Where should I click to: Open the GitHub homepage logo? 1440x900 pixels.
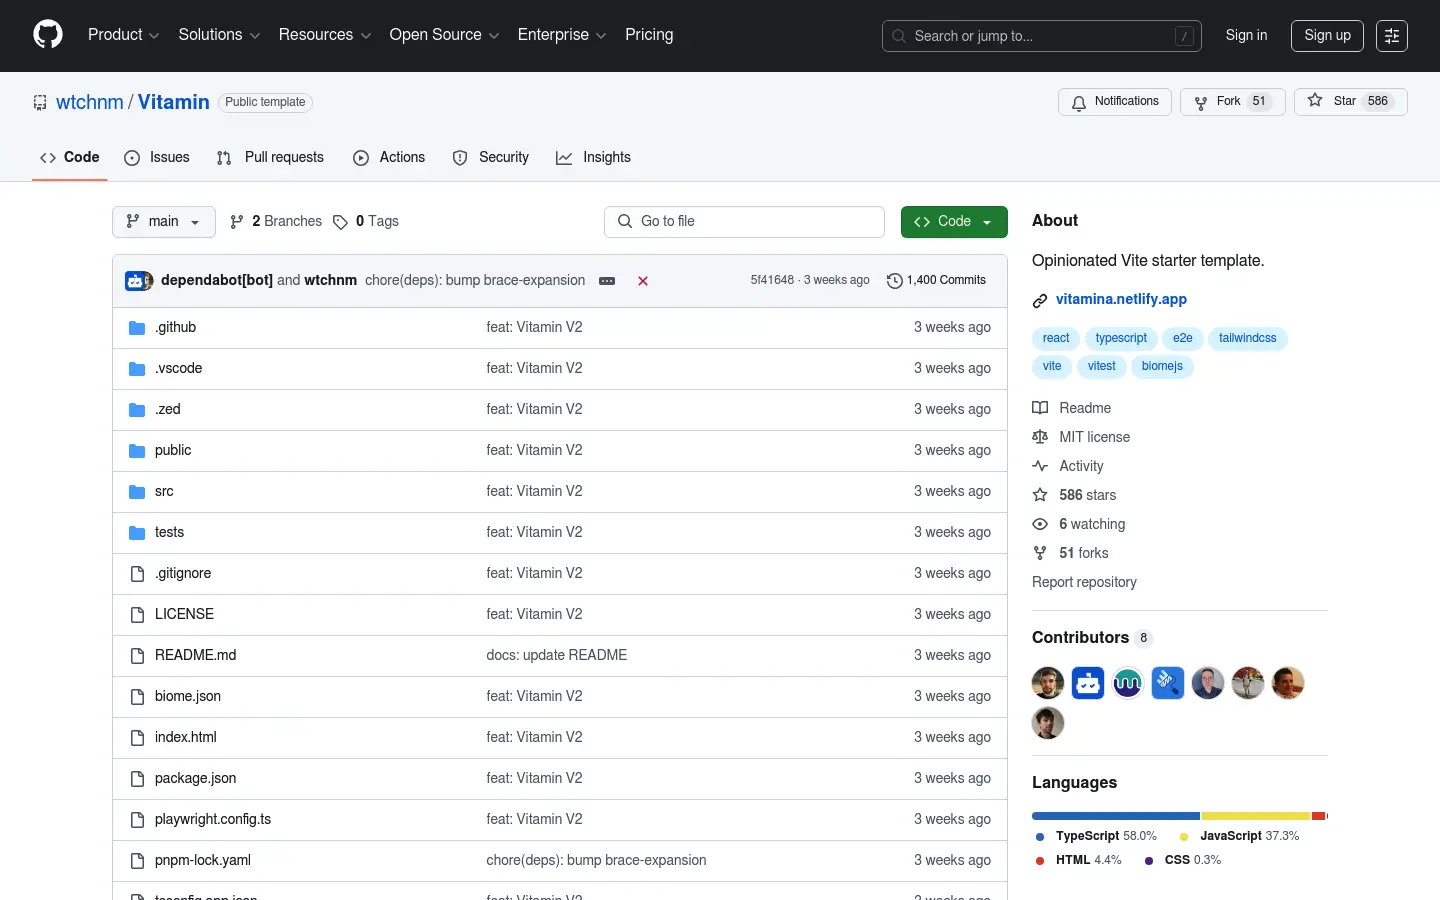point(48,35)
